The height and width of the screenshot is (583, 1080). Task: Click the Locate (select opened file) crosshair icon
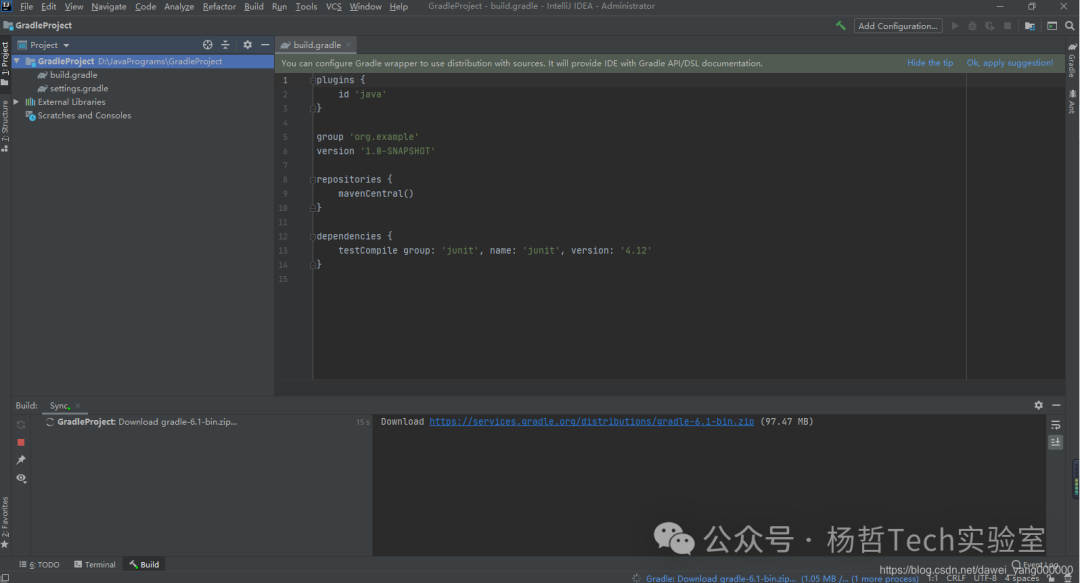tap(208, 45)
